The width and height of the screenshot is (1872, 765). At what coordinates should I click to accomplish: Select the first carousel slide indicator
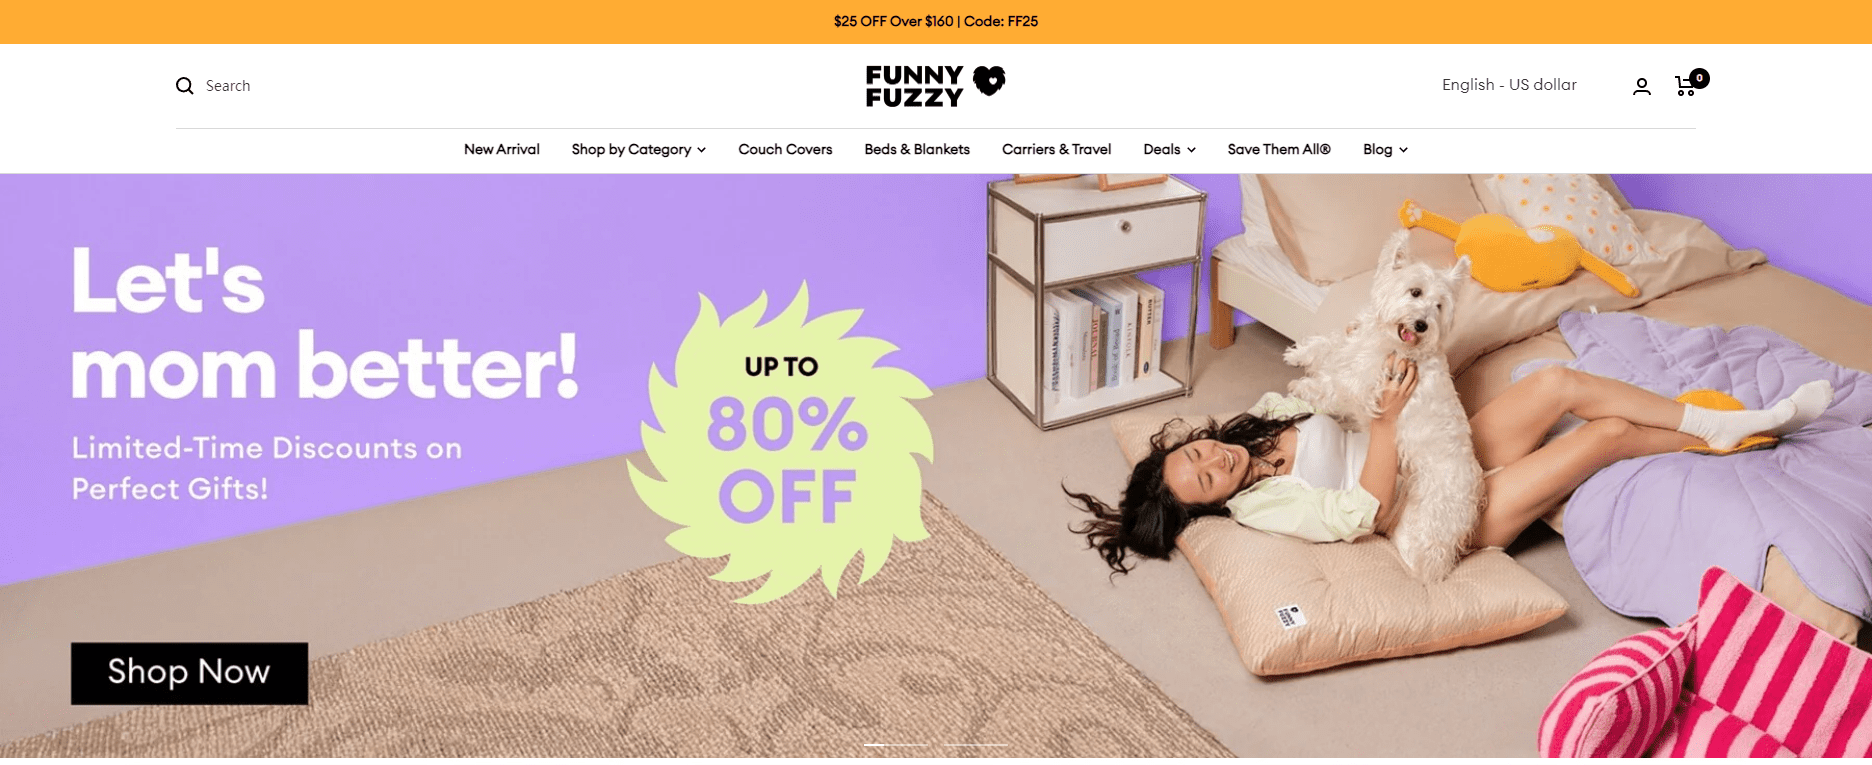[896, 744]
